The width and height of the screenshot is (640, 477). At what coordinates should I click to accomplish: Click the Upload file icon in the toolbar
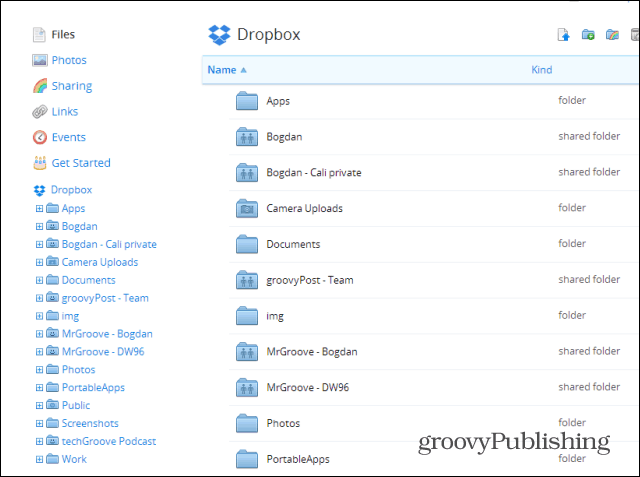pos(564,35)
